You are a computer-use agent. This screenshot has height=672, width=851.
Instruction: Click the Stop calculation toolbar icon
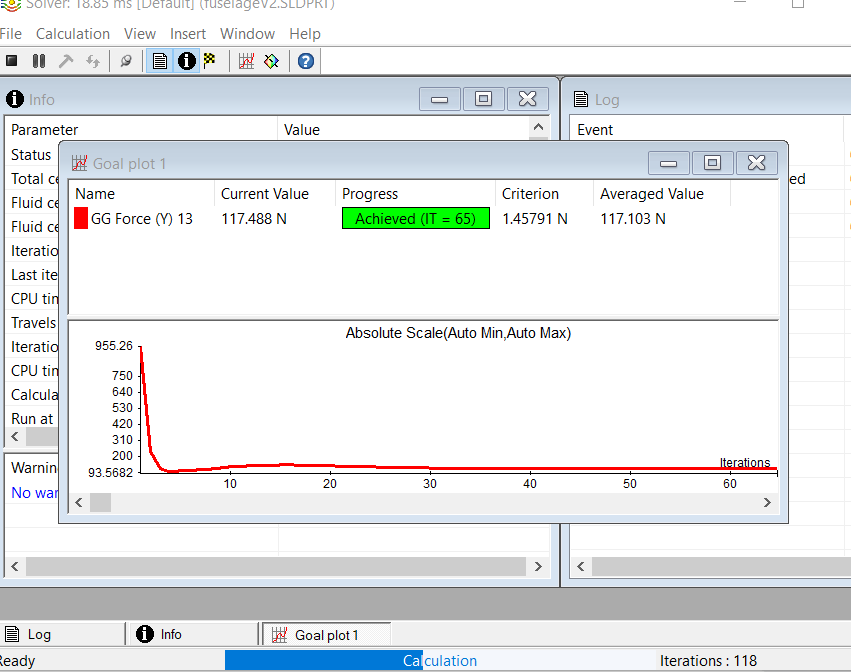(x=12, y=61)
